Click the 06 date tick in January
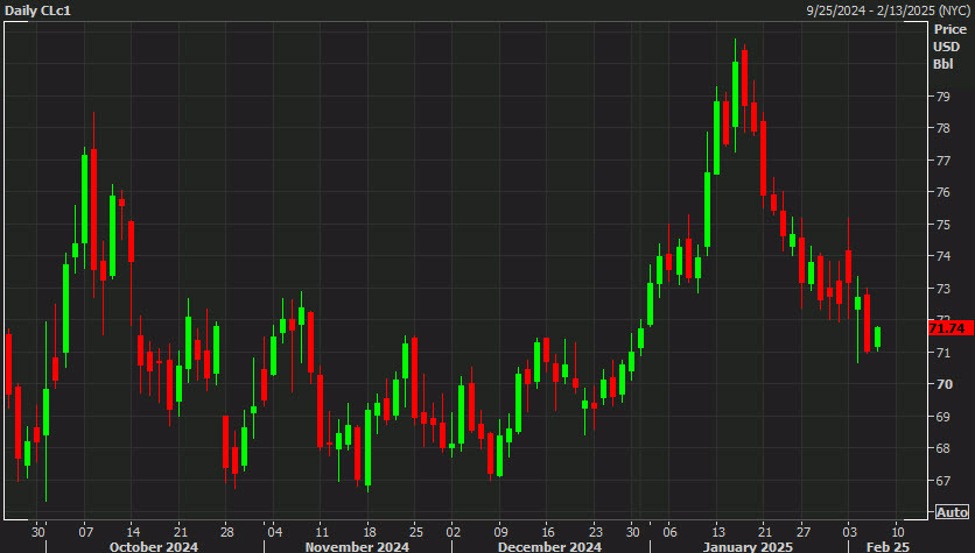The image size is (975, 553). pos(670,532)
